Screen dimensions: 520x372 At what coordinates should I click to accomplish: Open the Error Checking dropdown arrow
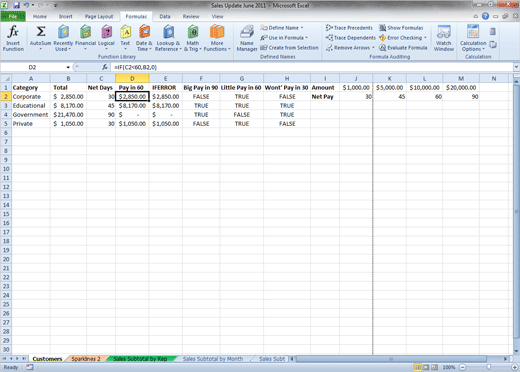coord(425,38)
